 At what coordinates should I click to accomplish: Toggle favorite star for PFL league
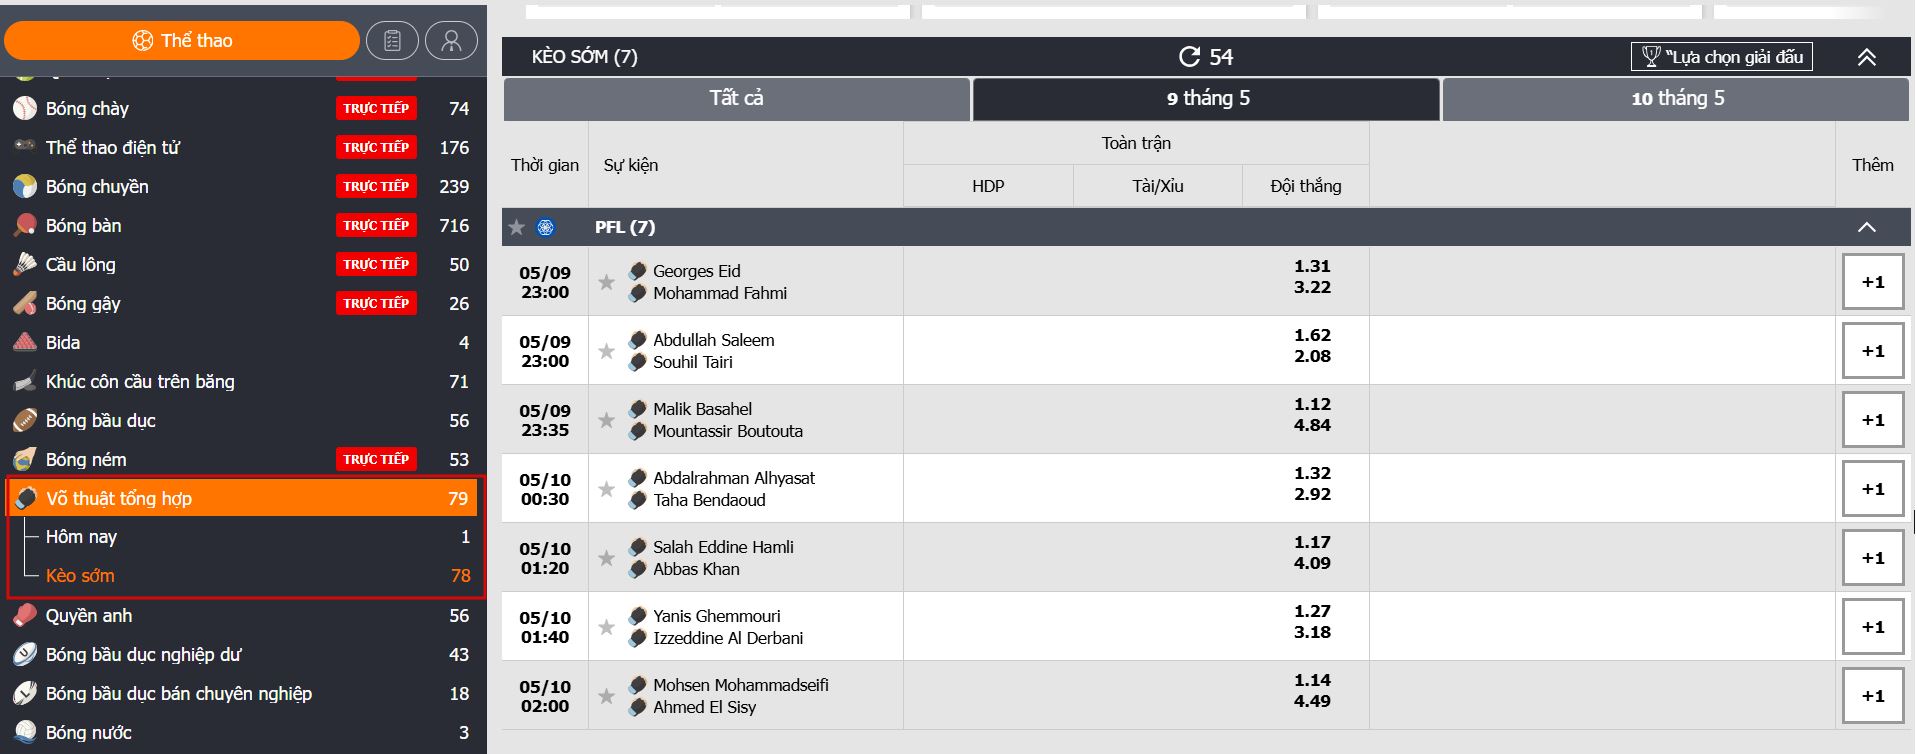(x=517, y=227)
